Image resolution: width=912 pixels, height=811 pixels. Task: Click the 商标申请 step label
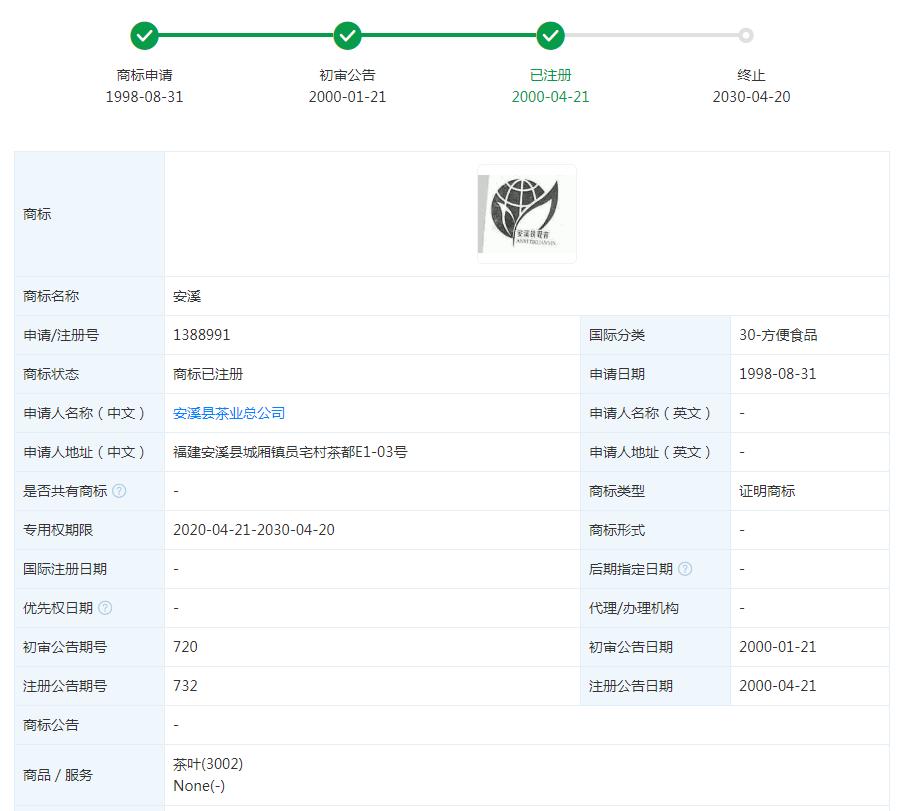[144, 75]
